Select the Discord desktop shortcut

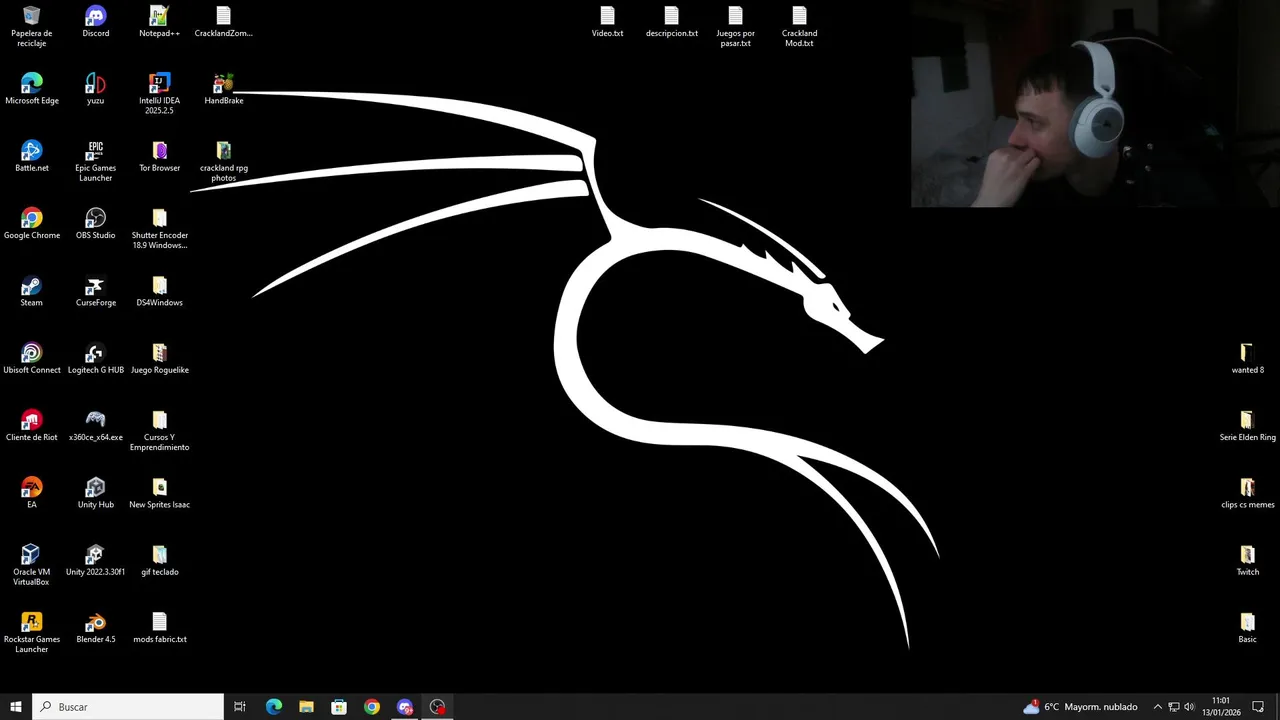pos(96,22)
